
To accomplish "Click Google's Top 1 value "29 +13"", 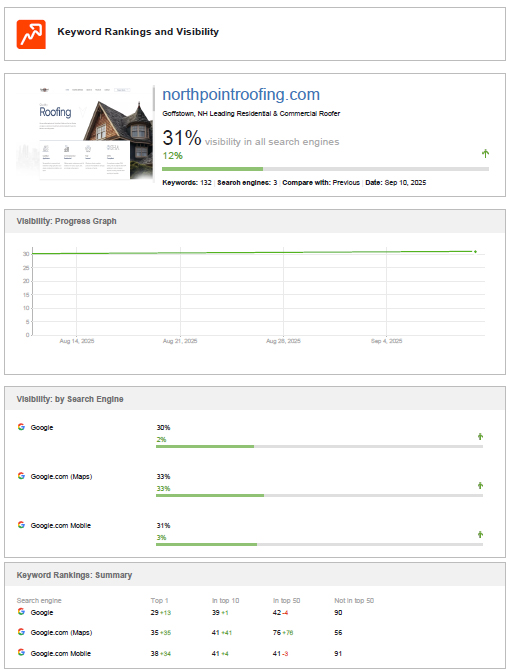I will tap(160, 612).
